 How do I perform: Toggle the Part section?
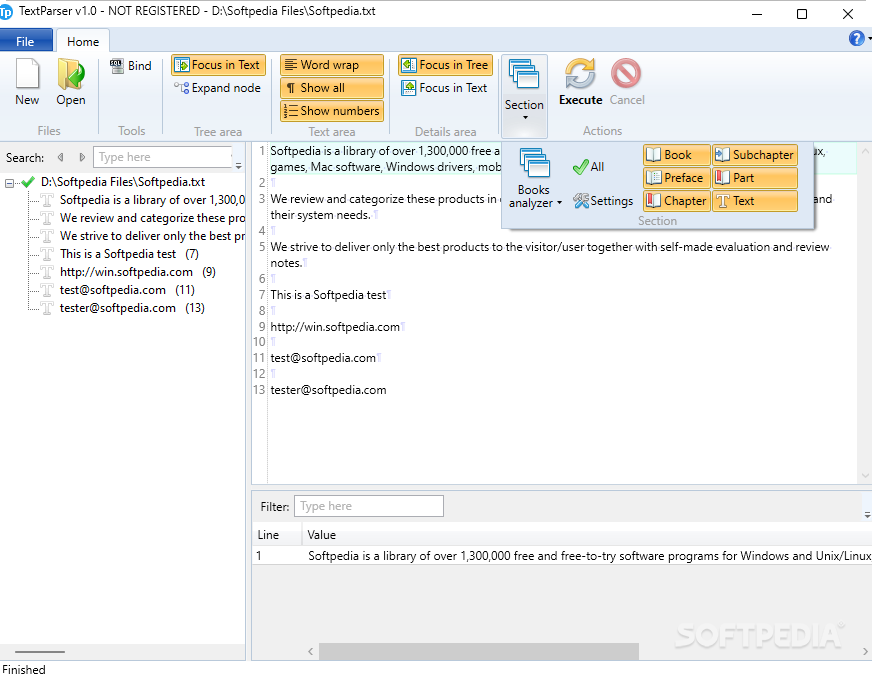tap(755, 178)
